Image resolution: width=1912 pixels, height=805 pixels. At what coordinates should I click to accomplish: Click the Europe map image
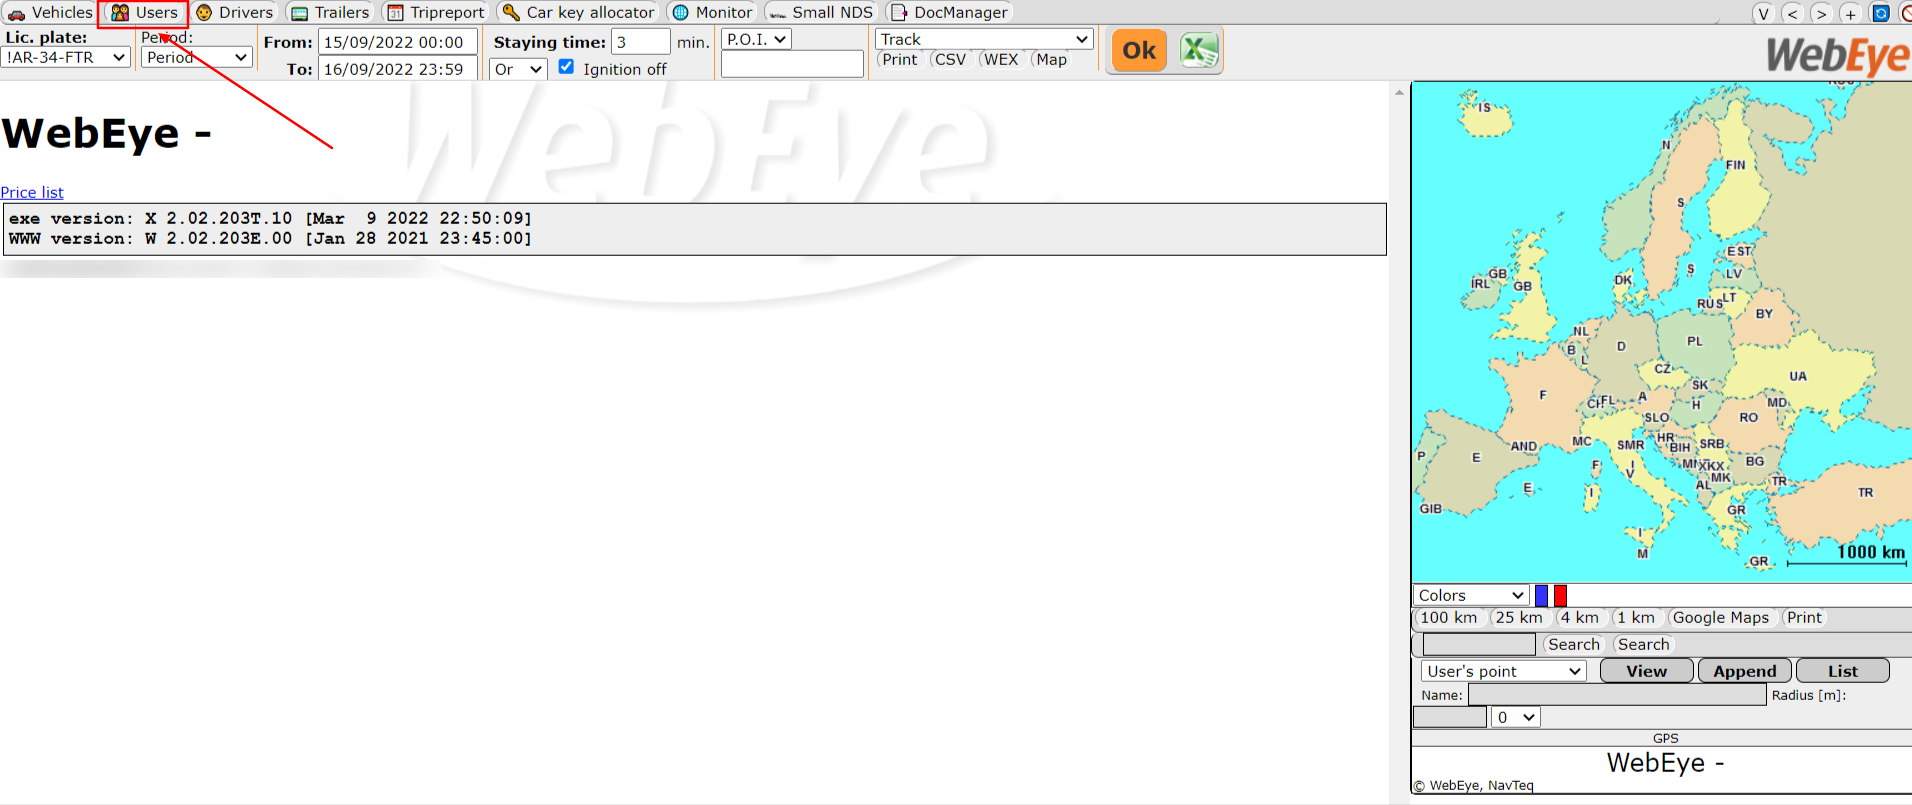[x=1661, y=332]
